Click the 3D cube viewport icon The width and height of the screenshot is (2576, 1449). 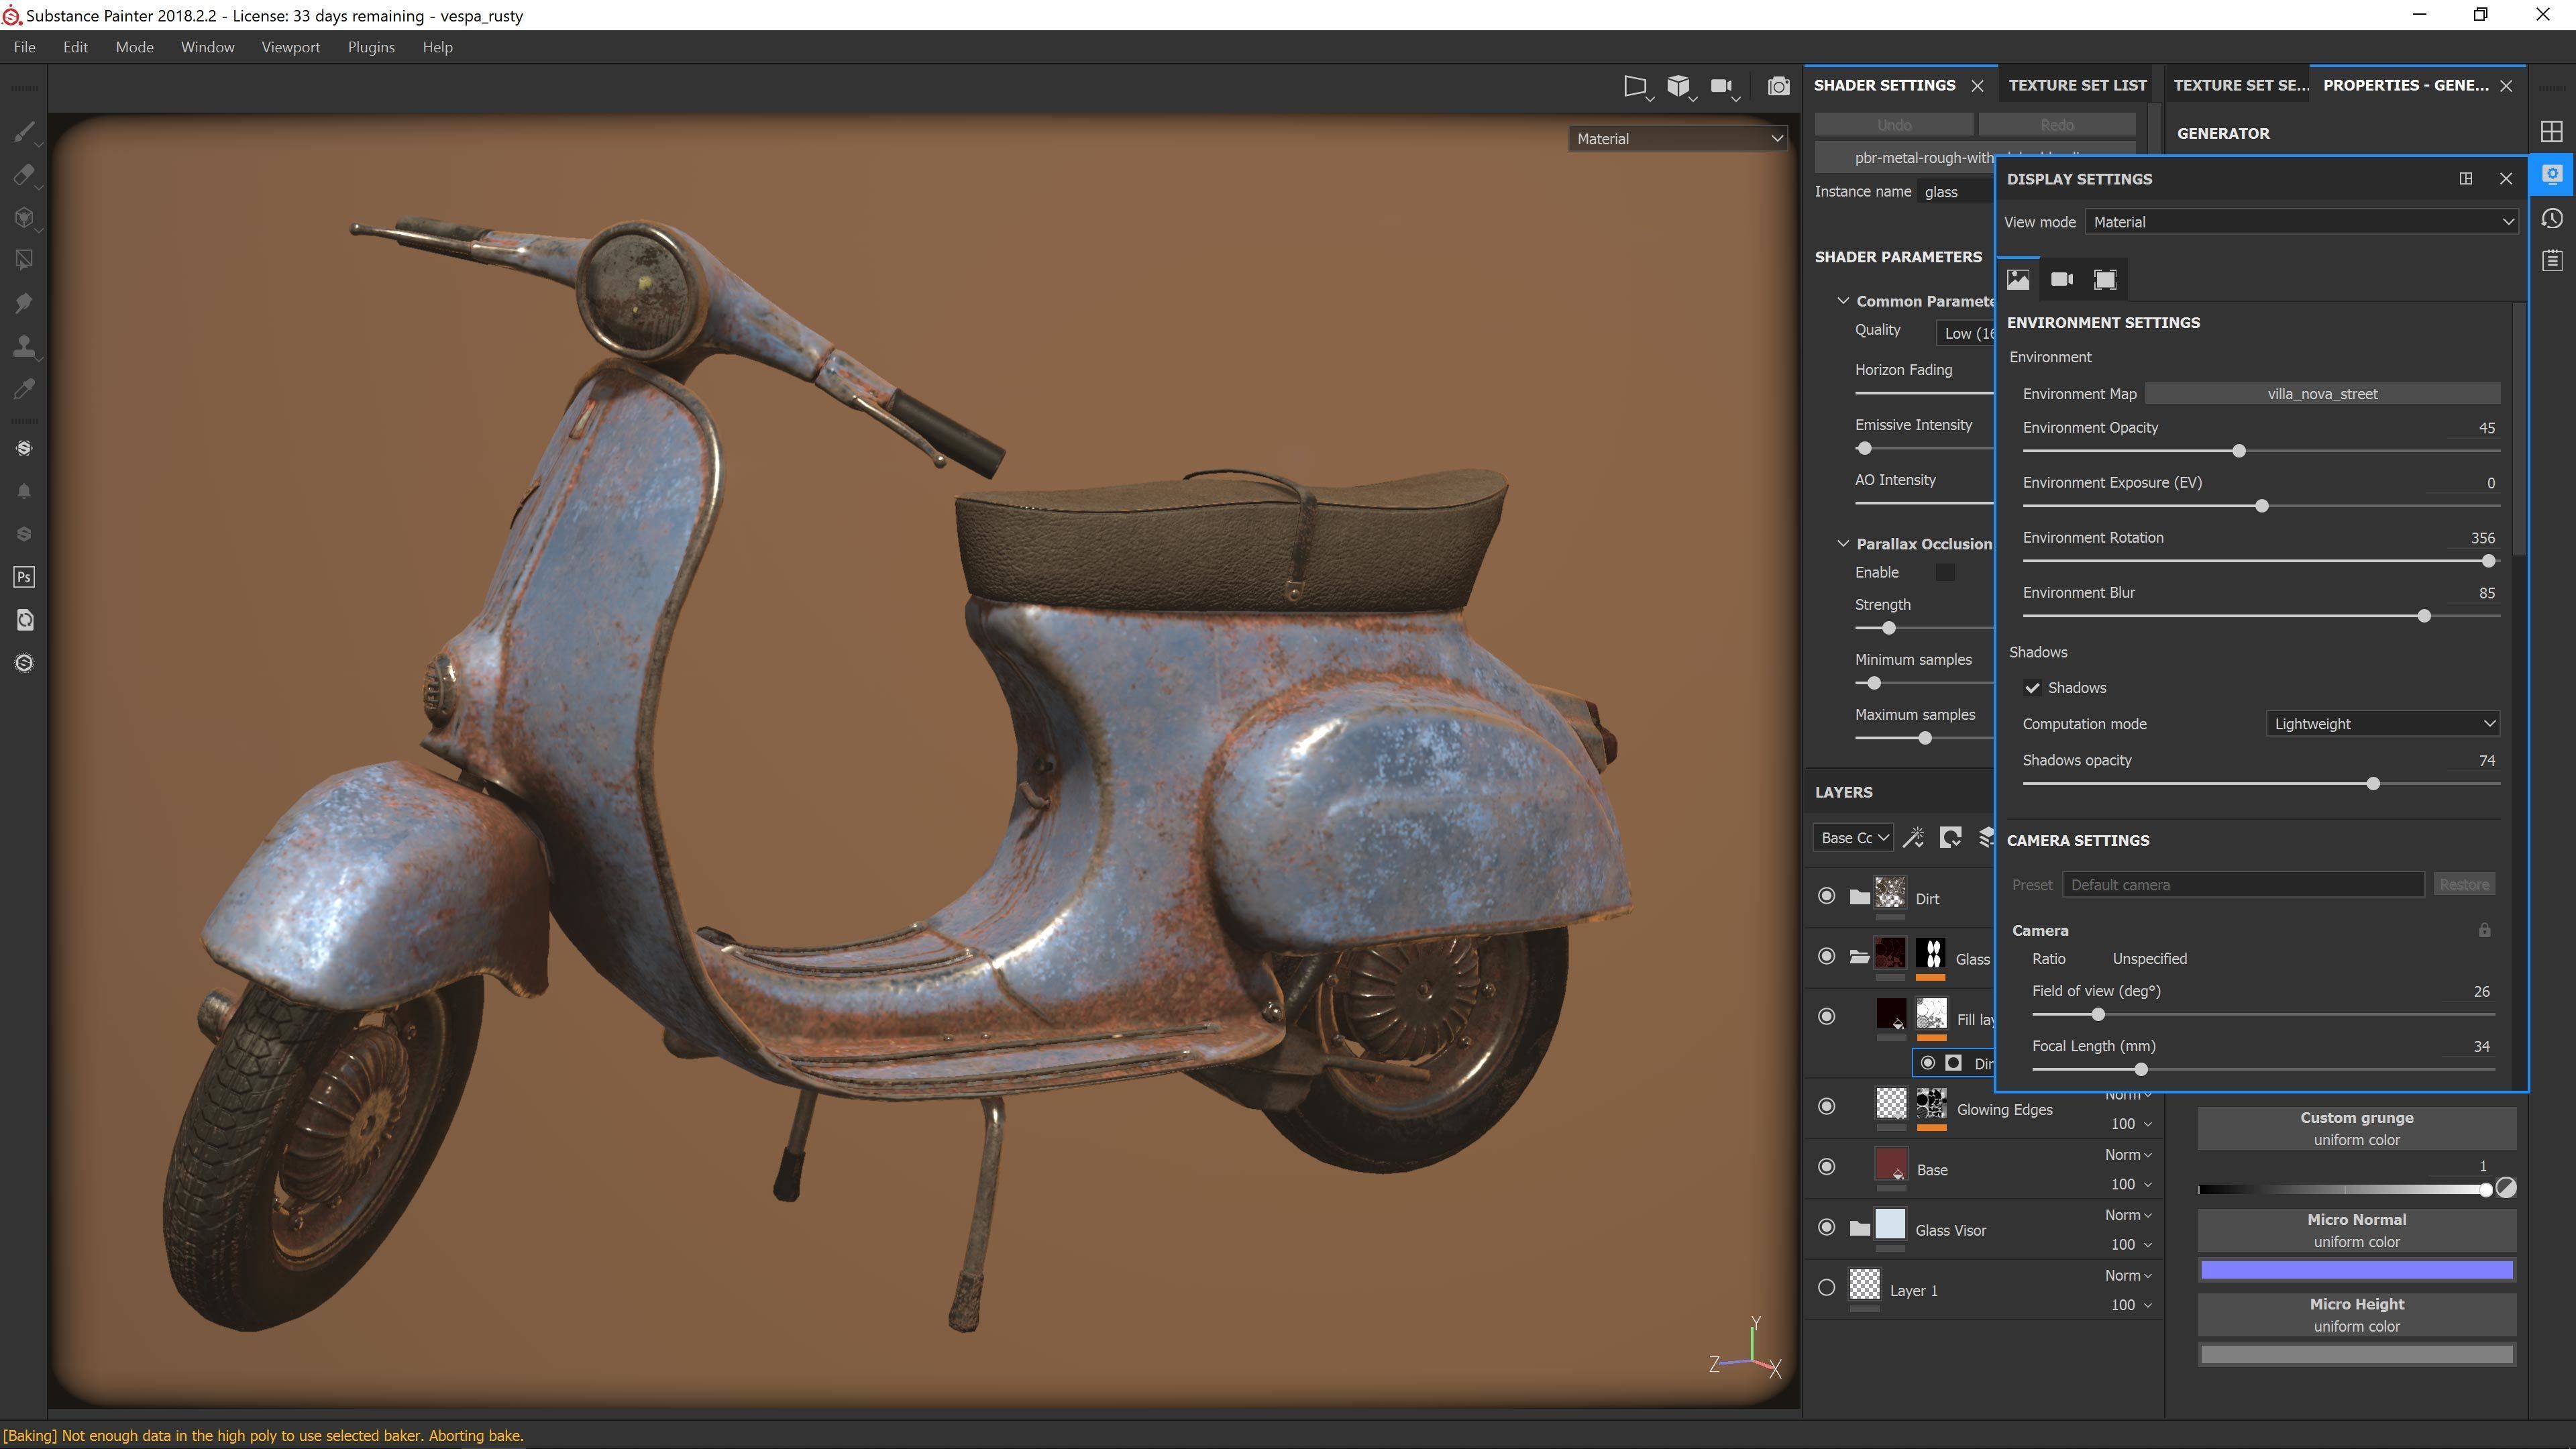coord(1679,87)
